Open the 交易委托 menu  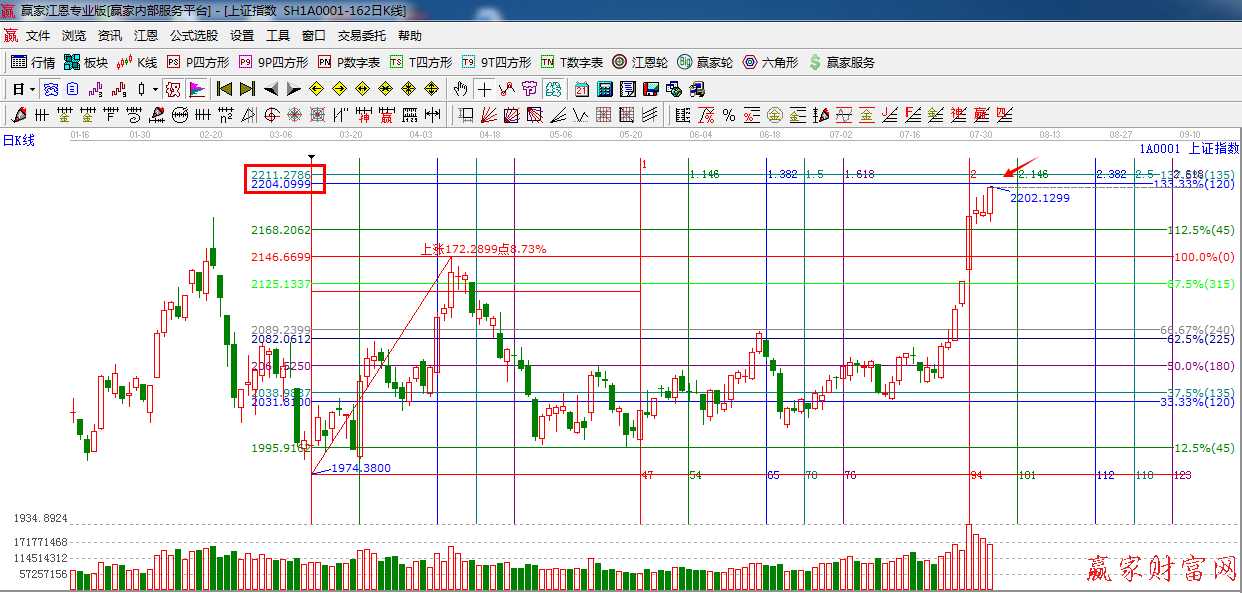[x=361, y=35]
